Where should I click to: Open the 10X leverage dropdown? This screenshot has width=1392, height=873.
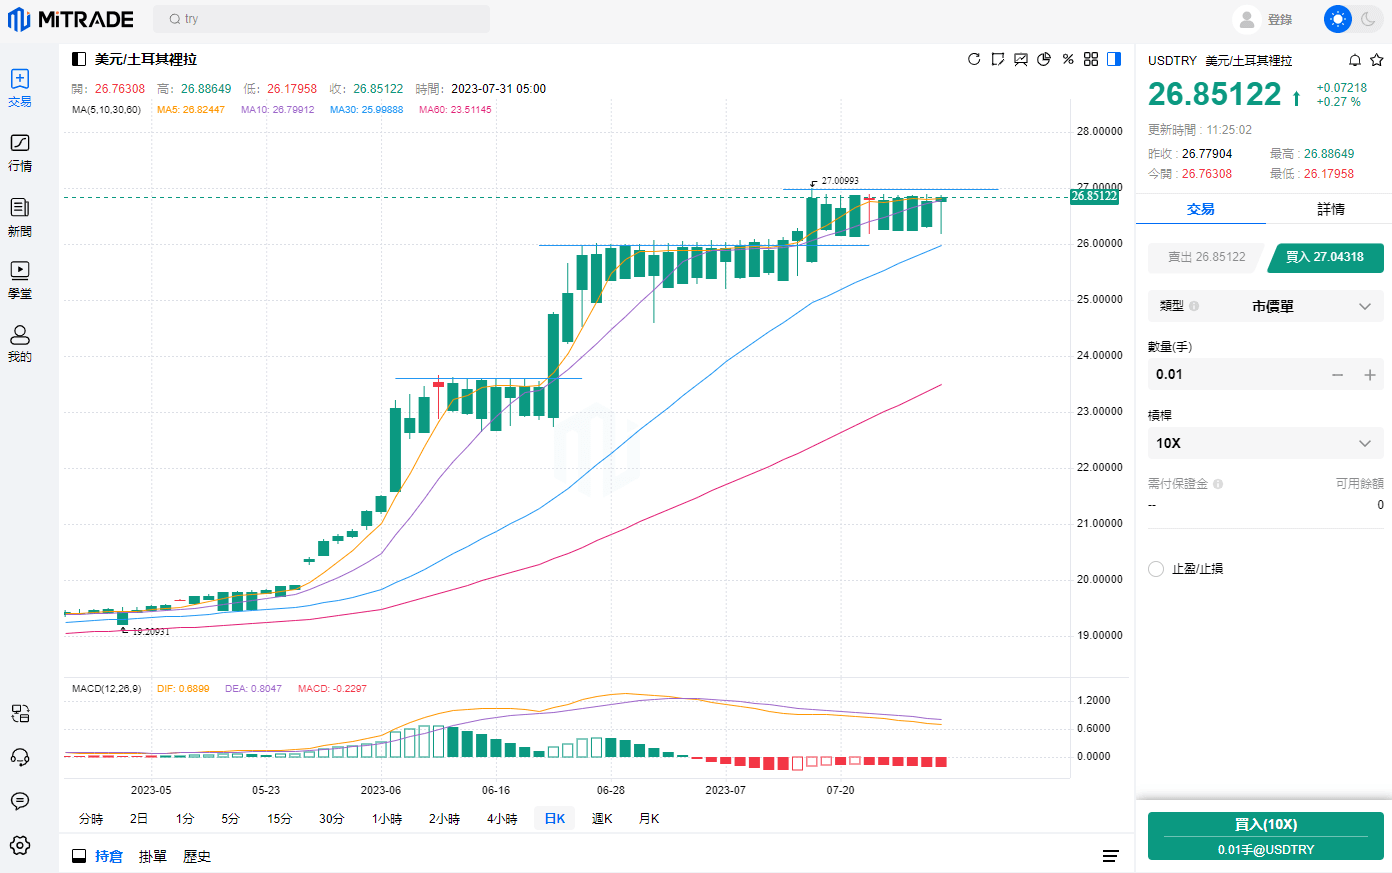(x=1265, y=443)
